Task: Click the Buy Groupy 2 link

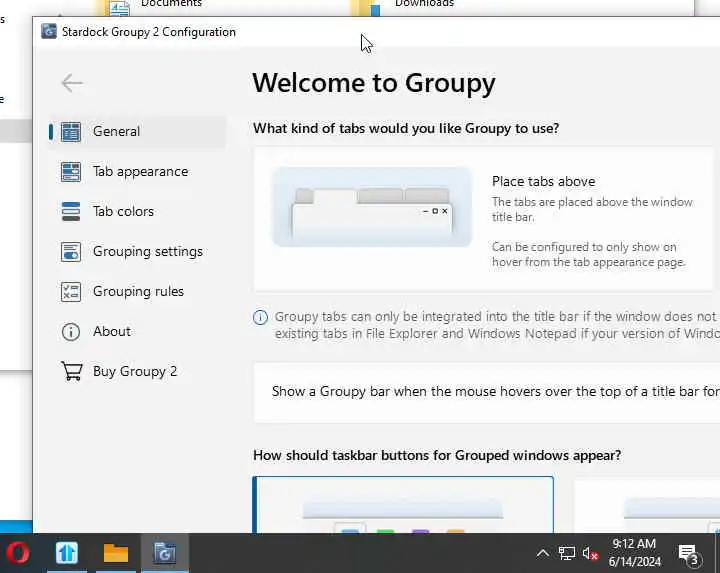Action: click(x=136, y=371)
